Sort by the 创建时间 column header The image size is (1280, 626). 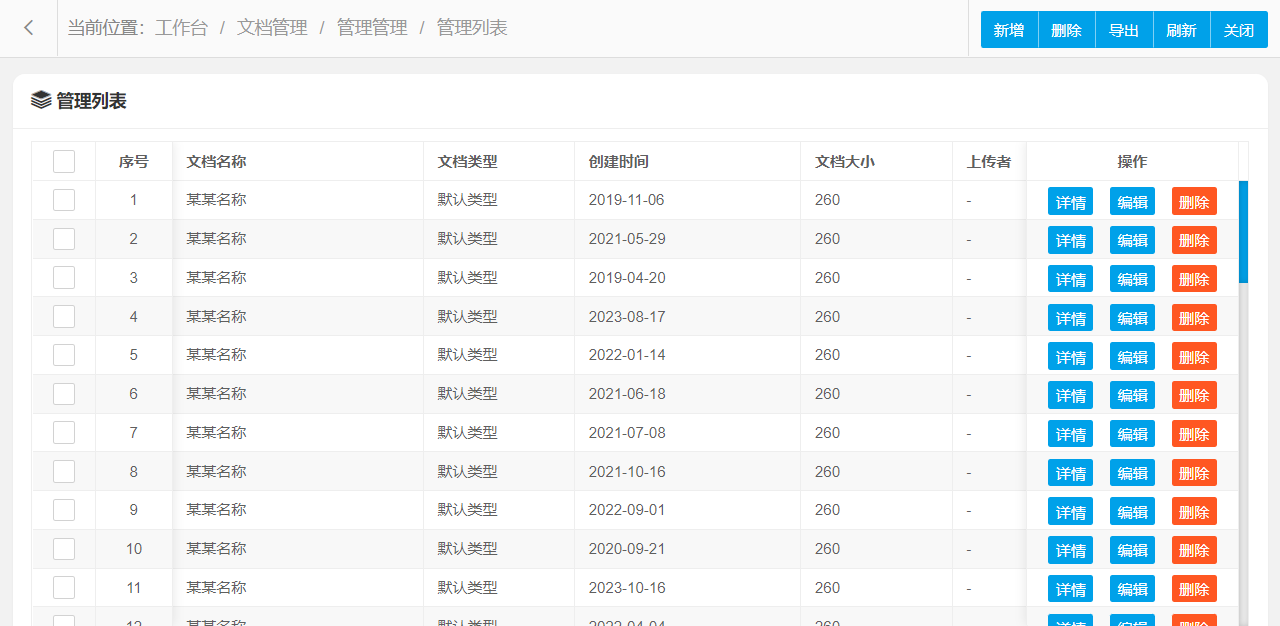click(x=618, y=161)
